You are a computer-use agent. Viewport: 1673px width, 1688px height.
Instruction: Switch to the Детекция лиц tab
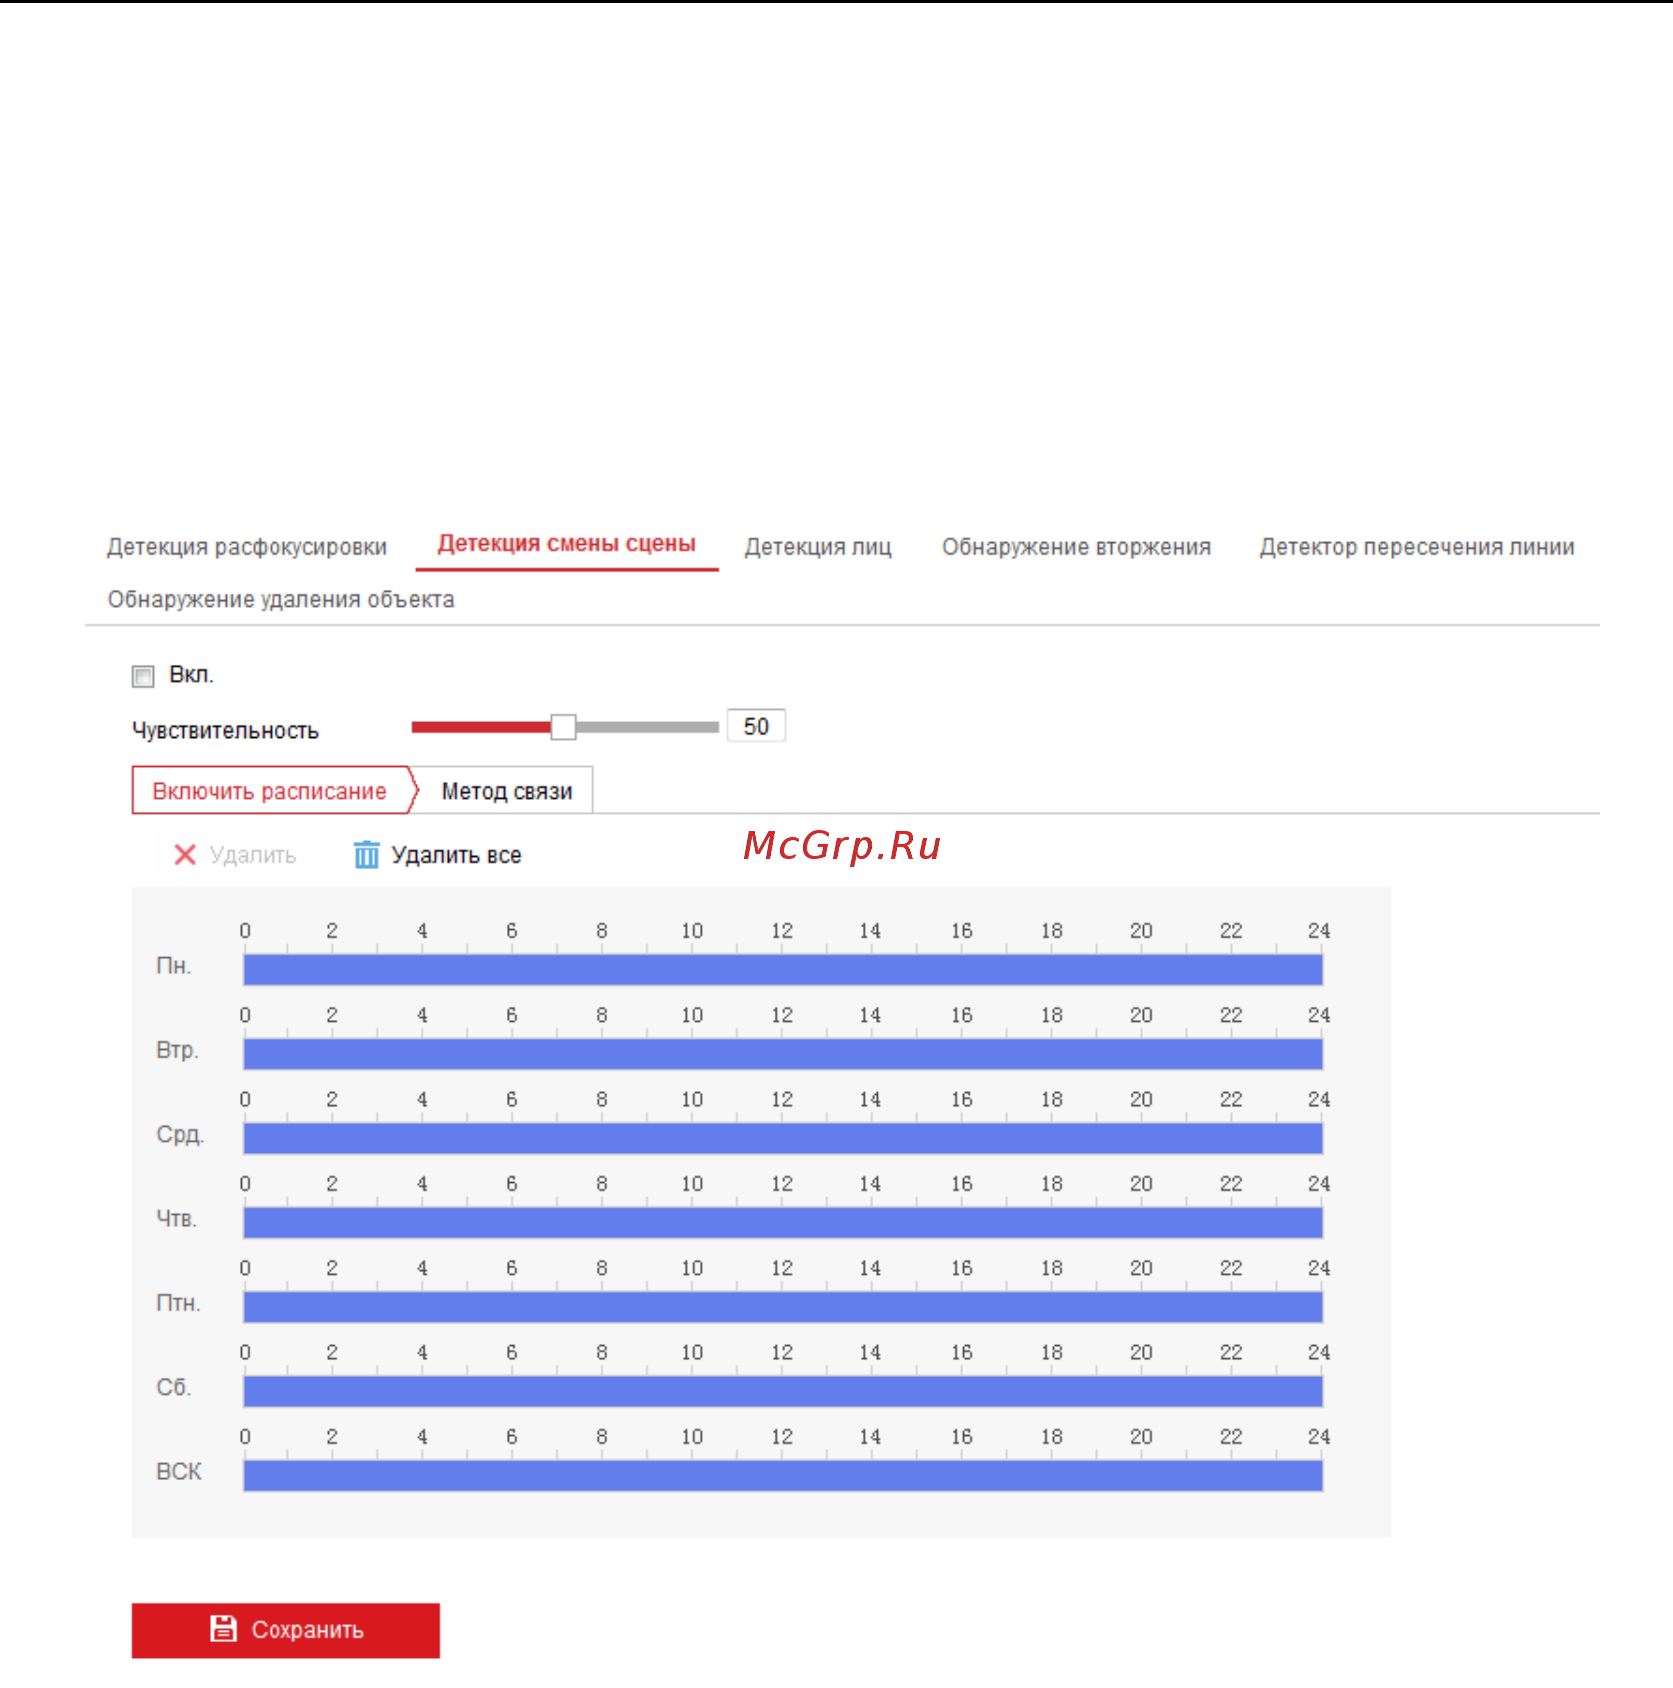(818, 547)
